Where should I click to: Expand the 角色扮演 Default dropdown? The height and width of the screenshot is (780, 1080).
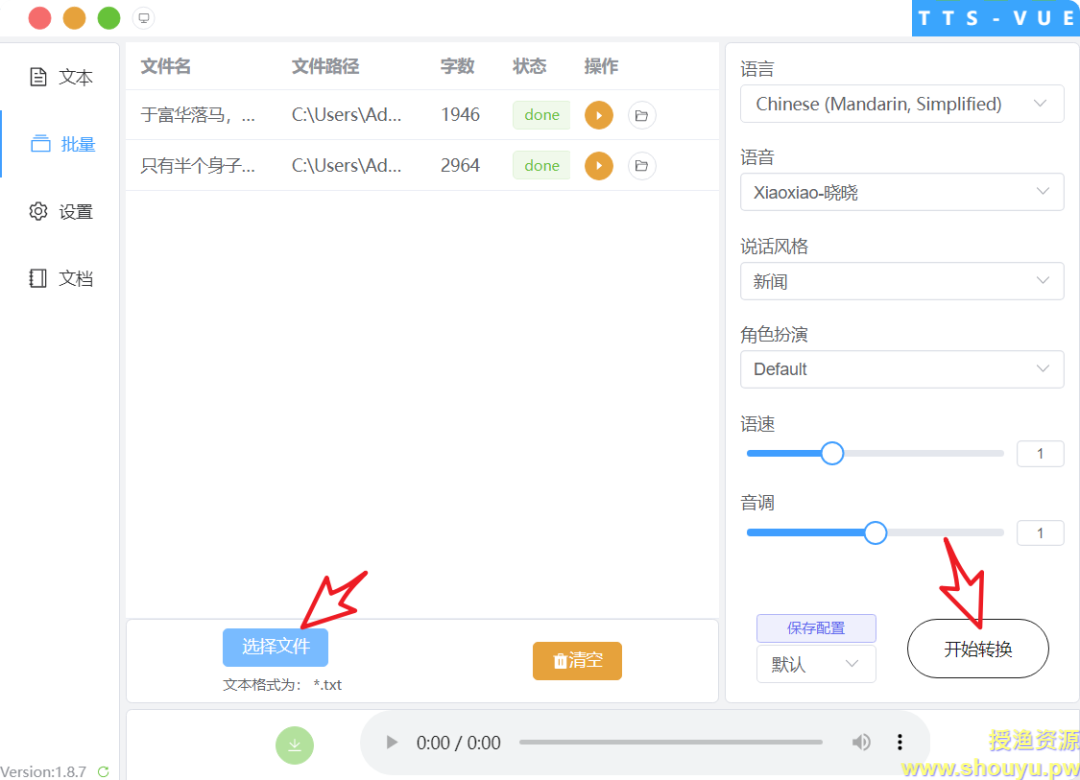tap(902, 369)
